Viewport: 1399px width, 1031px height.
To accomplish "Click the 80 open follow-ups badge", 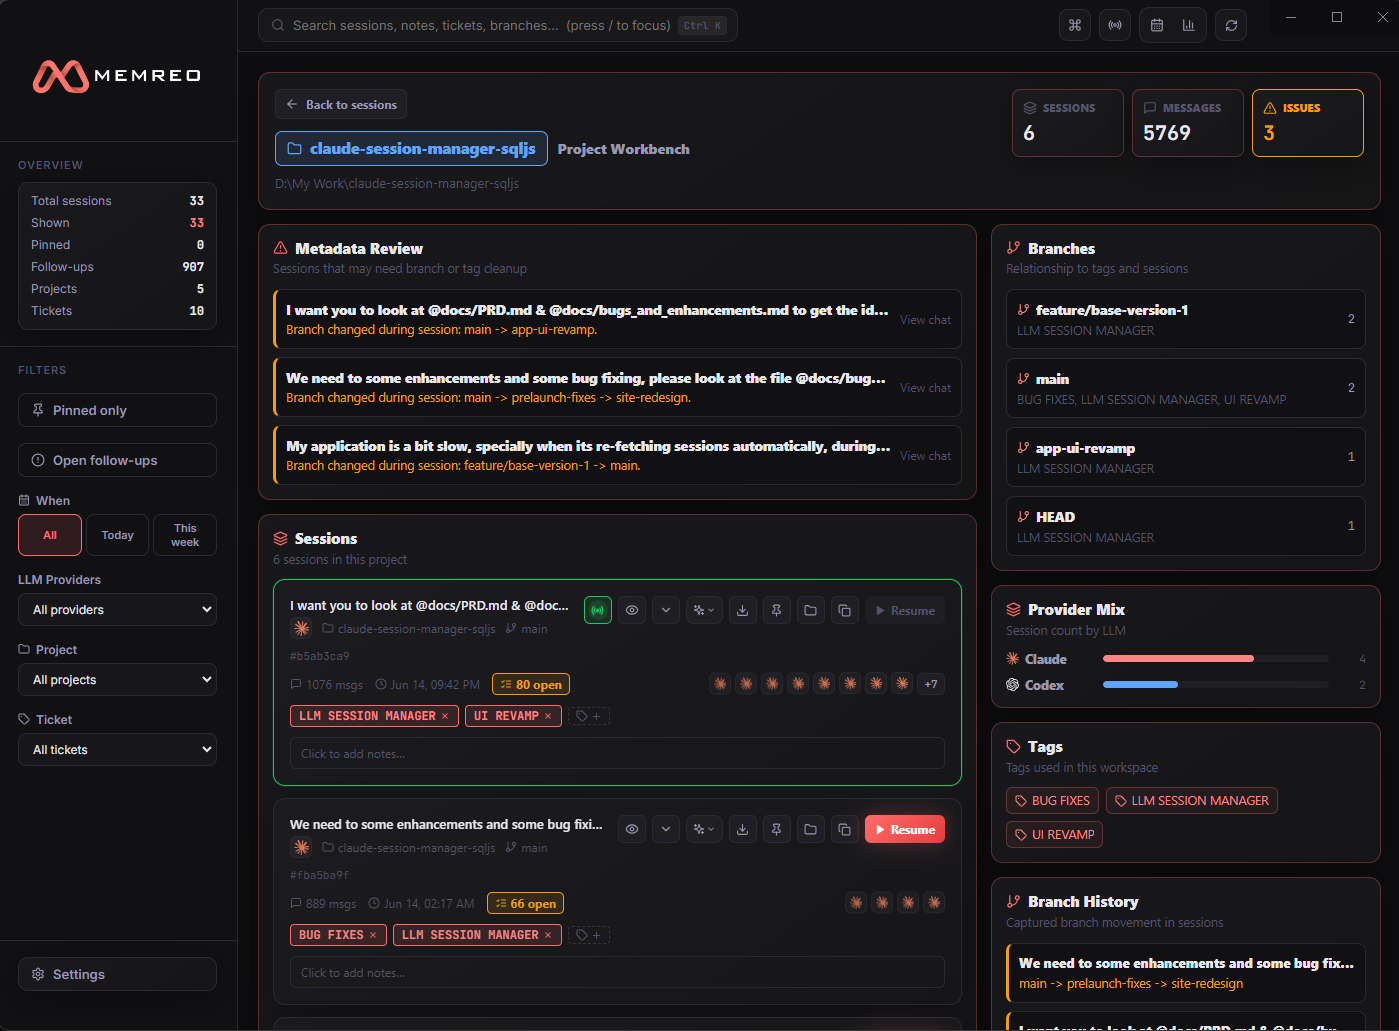I will [x=531, y=685].
